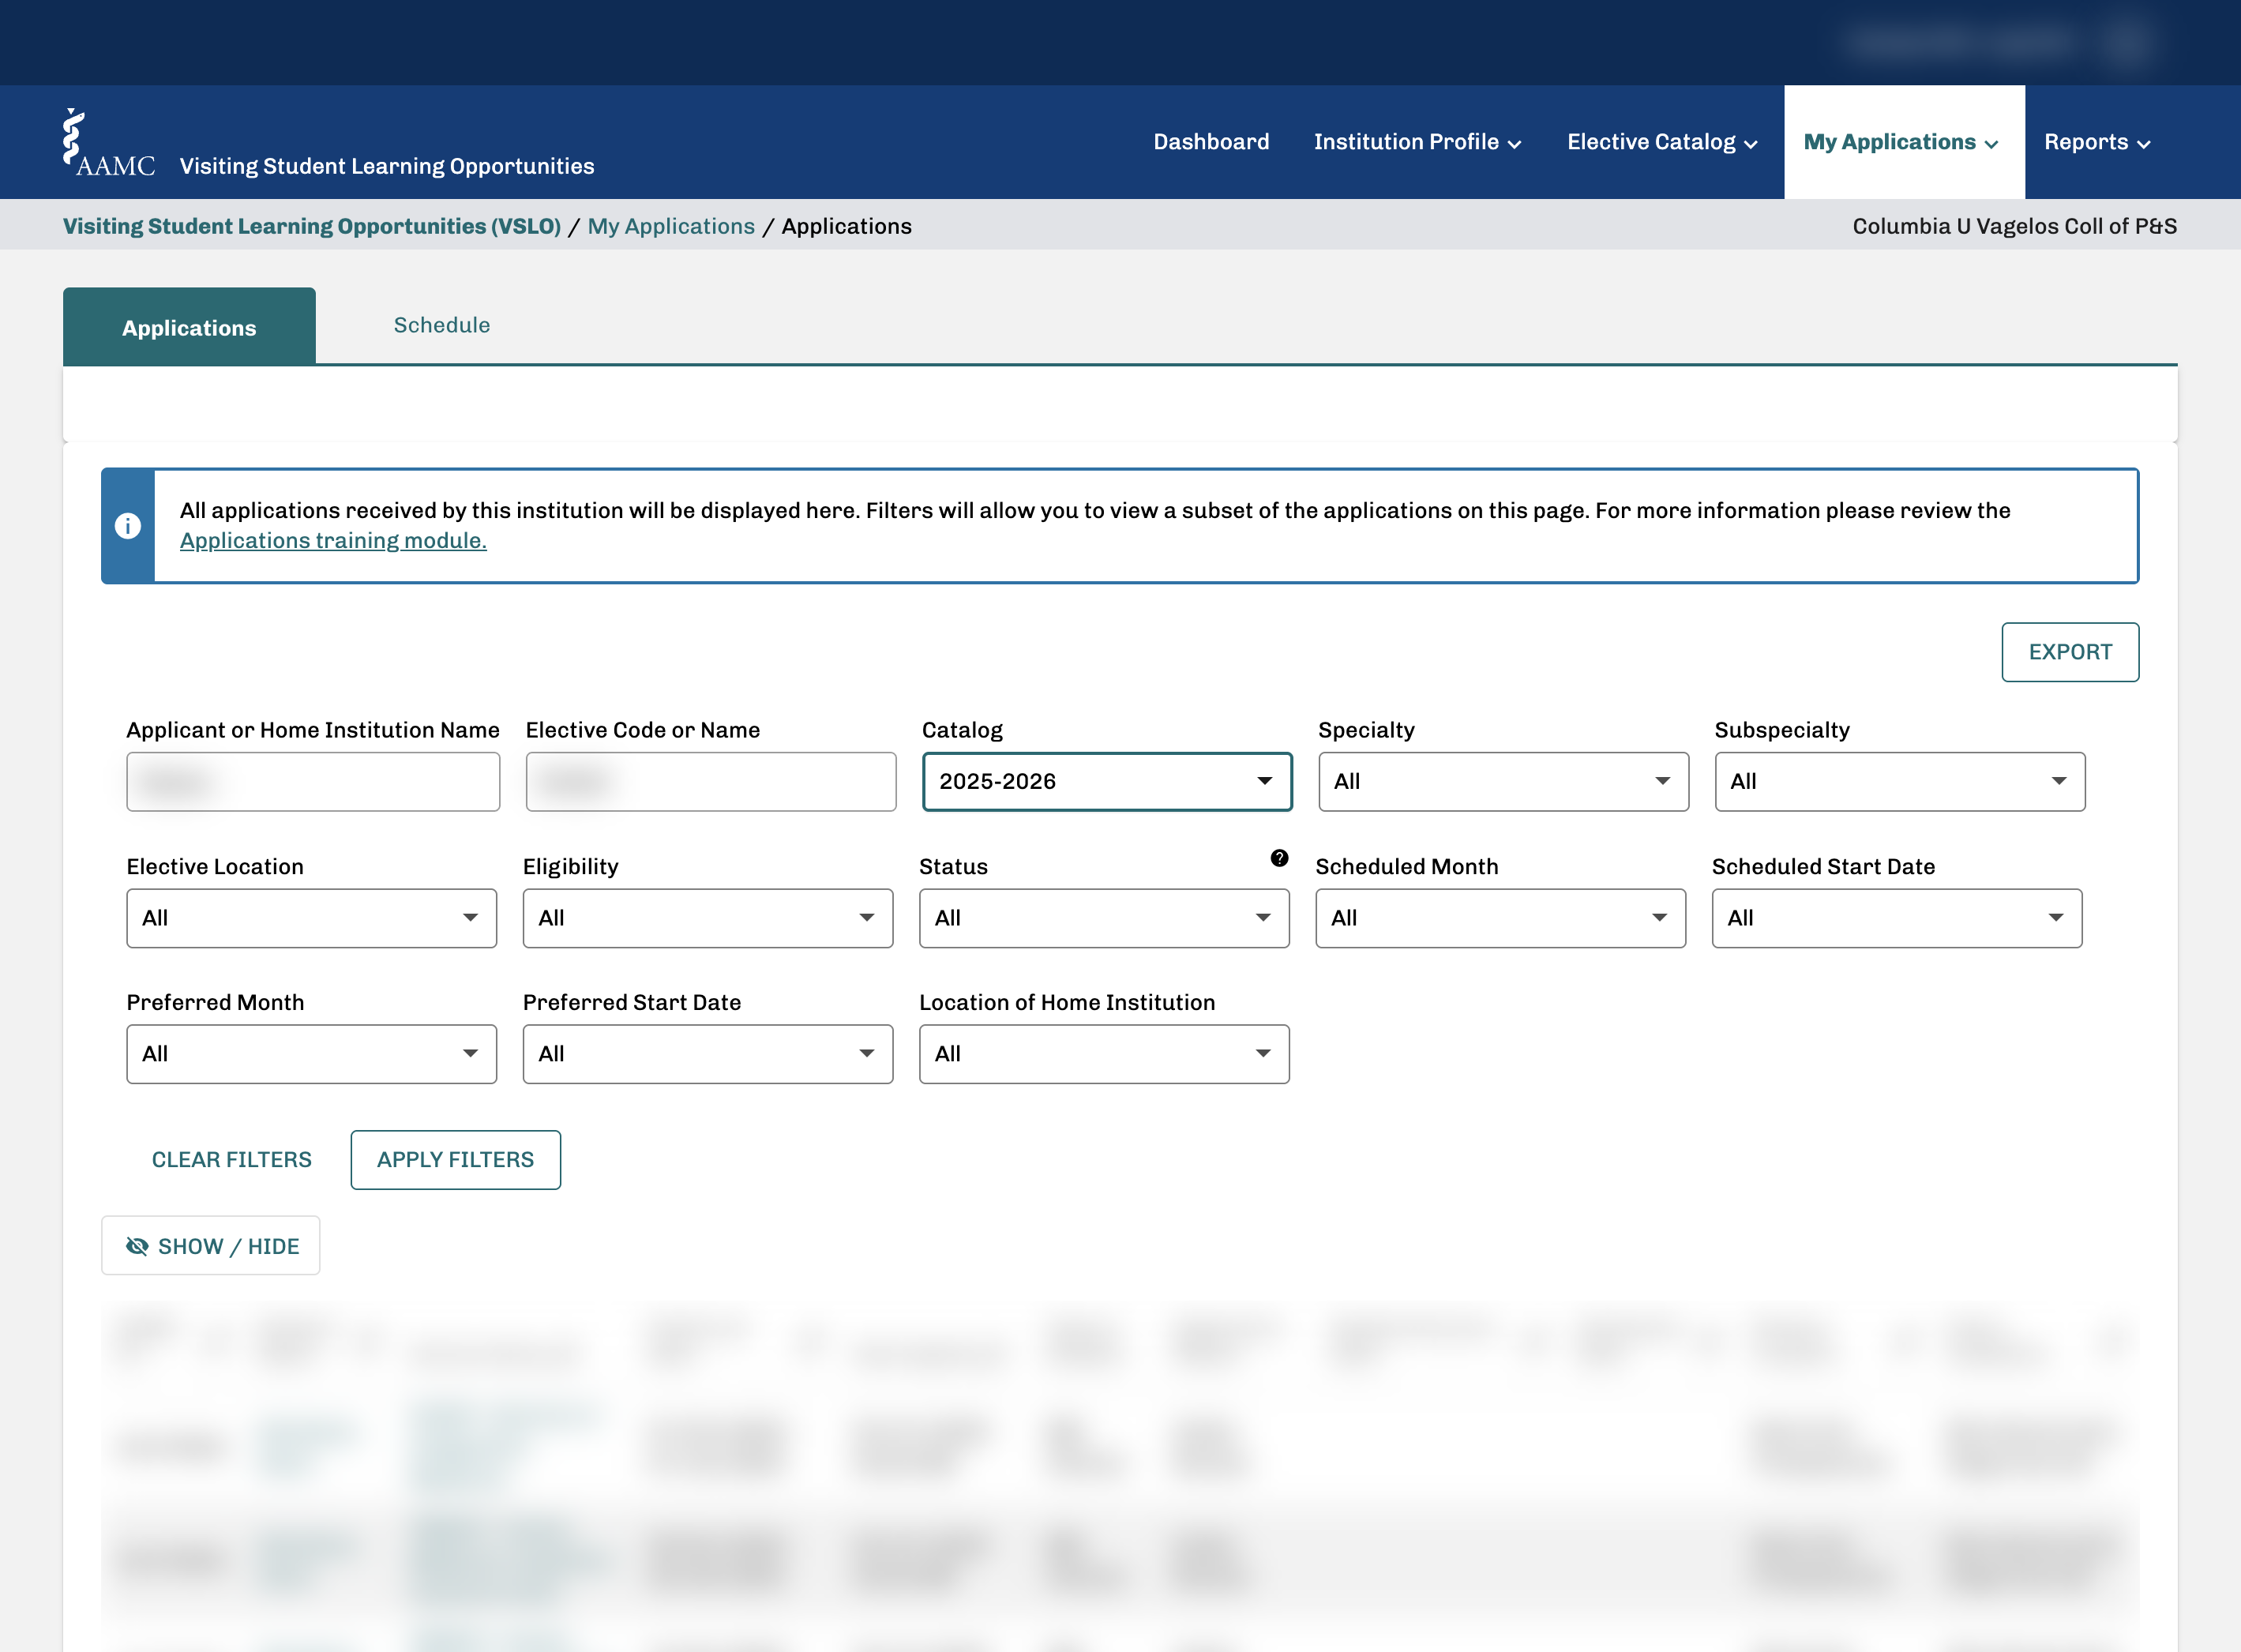Switch to the Schedule tab
This screenshot has height=1652, width=2241.
coord(442,325)
